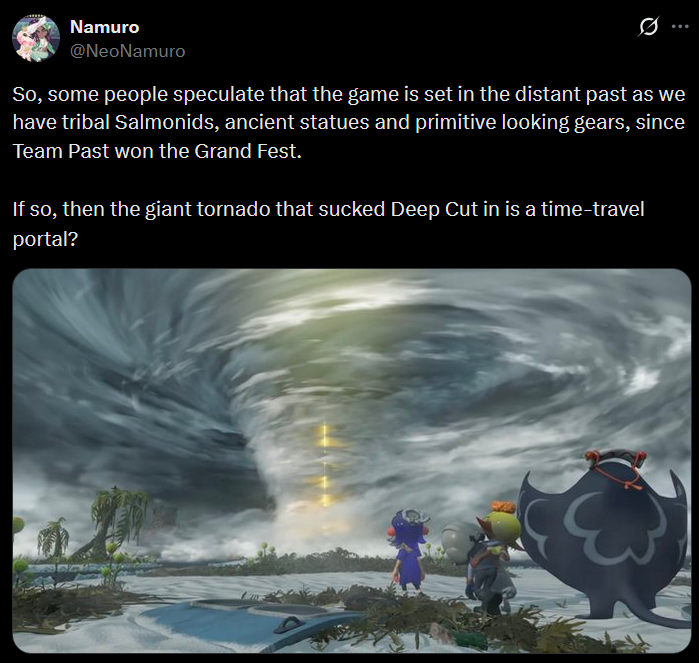699x663 pixels.
Task: Visit the @NeoNamuro handle link
Action: pos(127,51)
